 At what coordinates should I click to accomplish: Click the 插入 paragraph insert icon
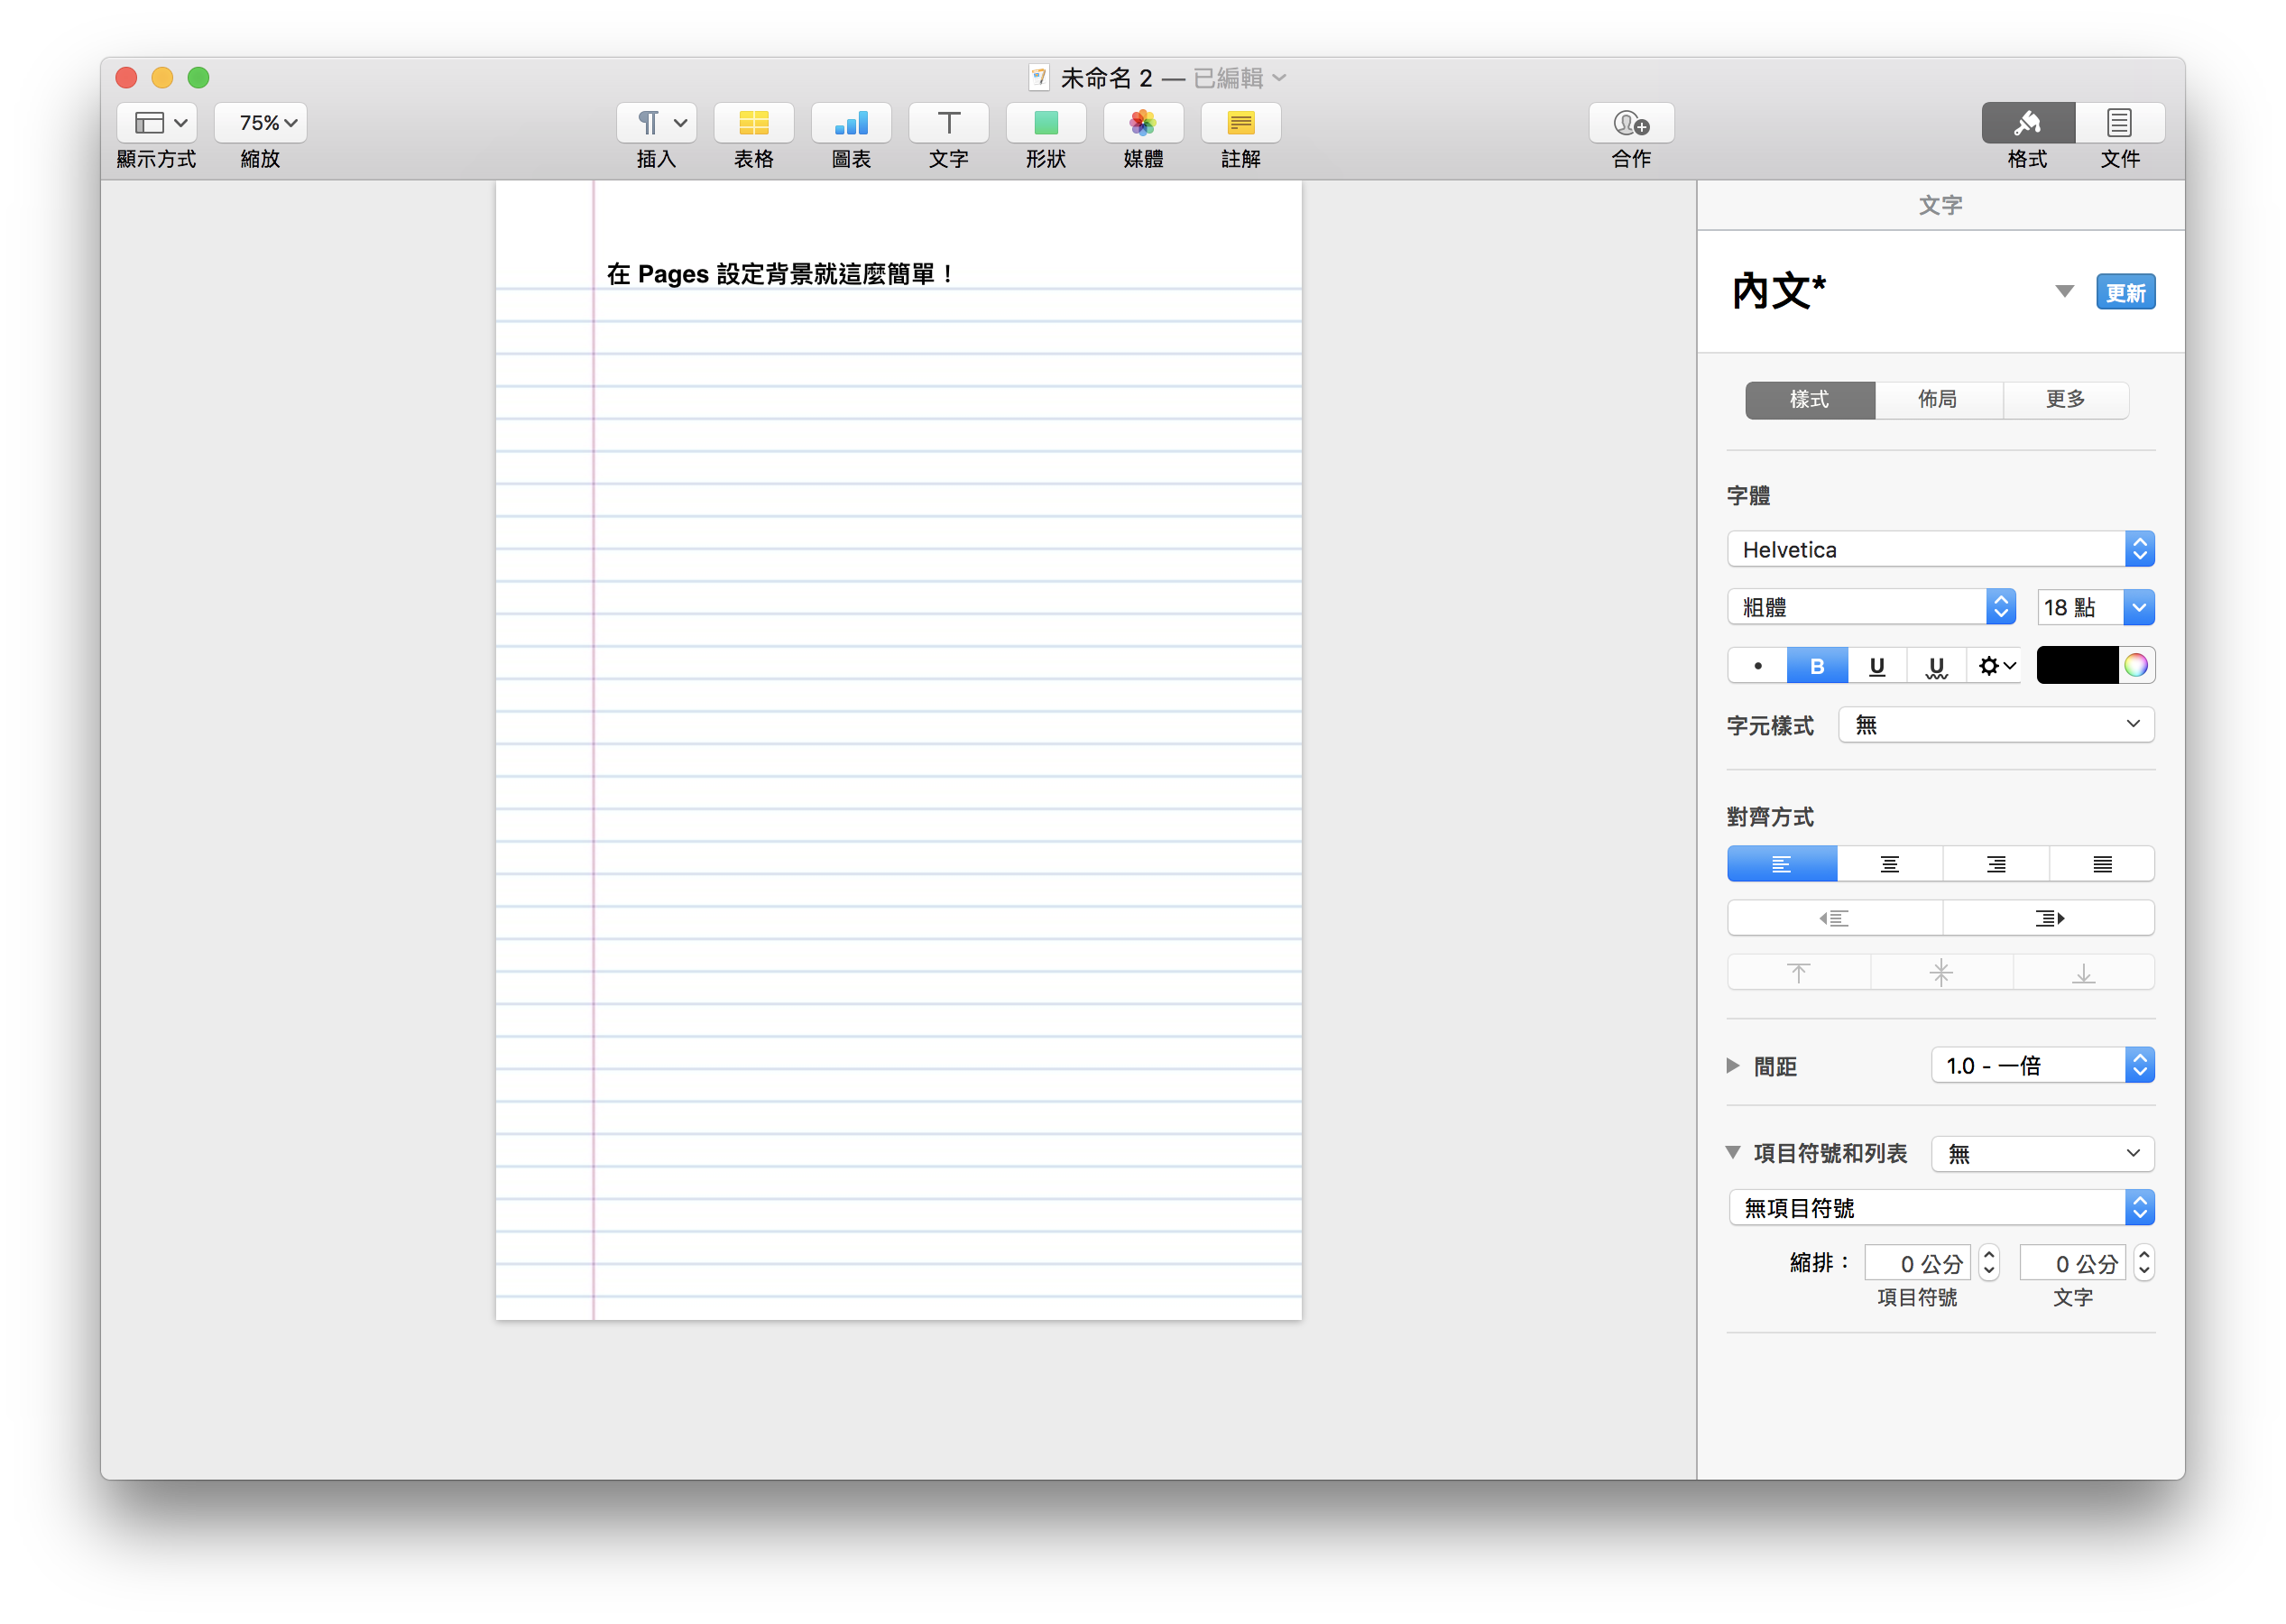tap(657, 123)
